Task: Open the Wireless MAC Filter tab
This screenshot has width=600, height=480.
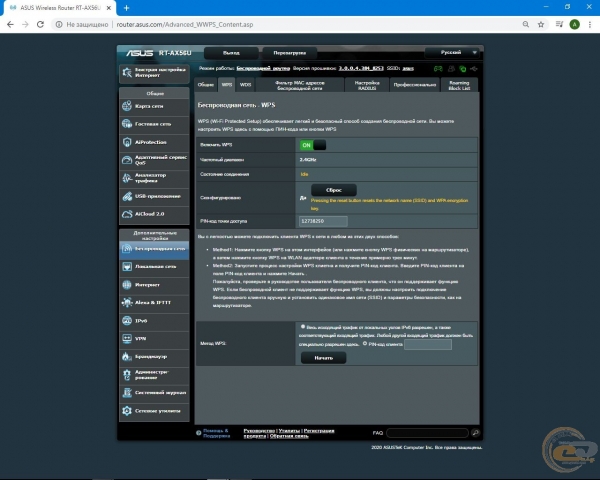Action: pyautogui.click(x=300, y=85)
